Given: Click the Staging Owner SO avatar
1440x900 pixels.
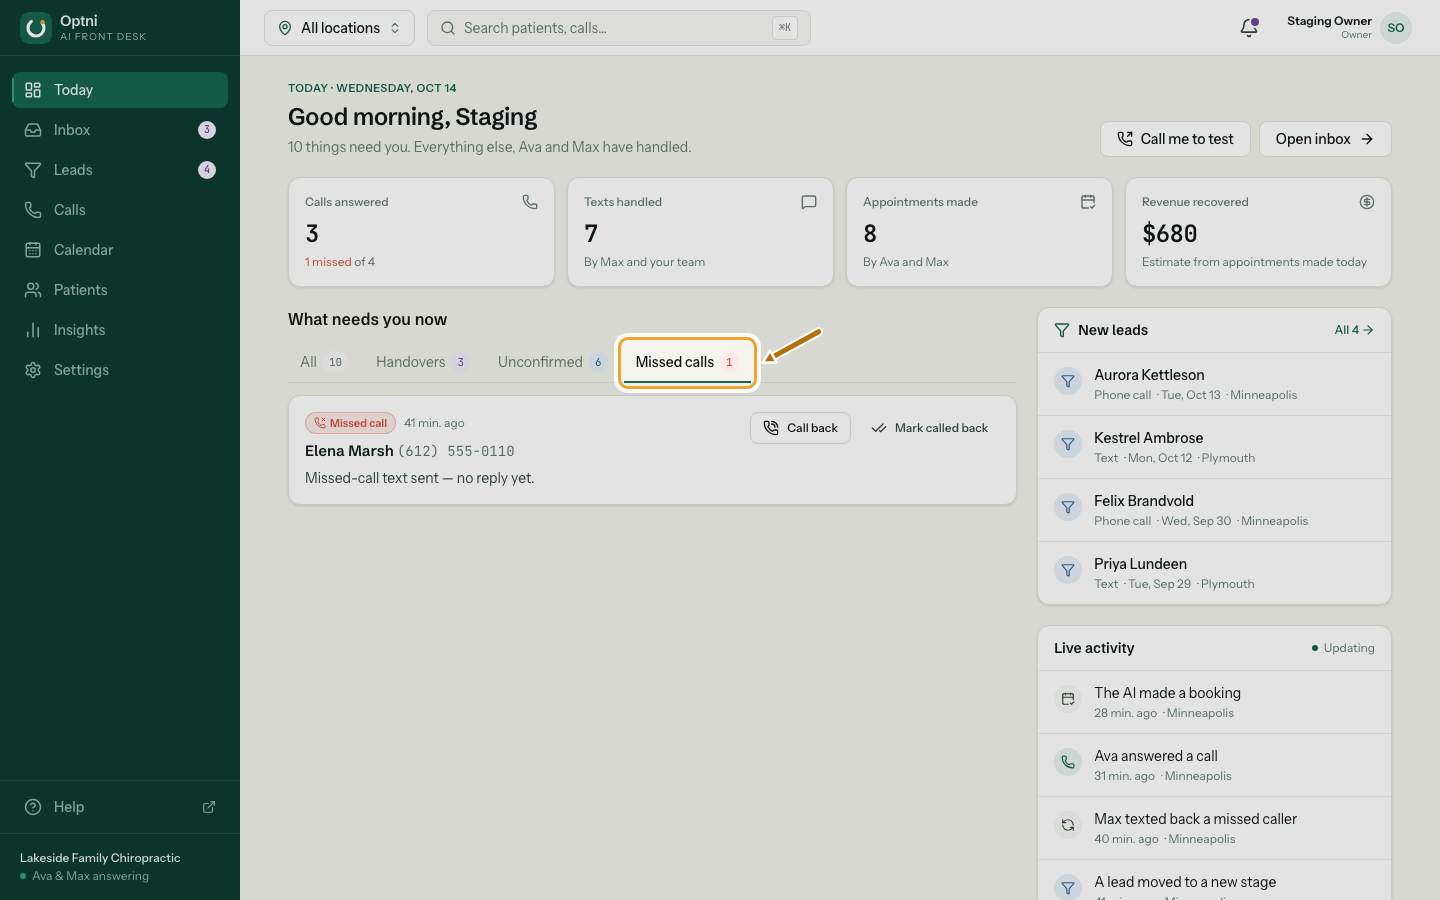Looking at the screenshot, I should click(1396, 28).
